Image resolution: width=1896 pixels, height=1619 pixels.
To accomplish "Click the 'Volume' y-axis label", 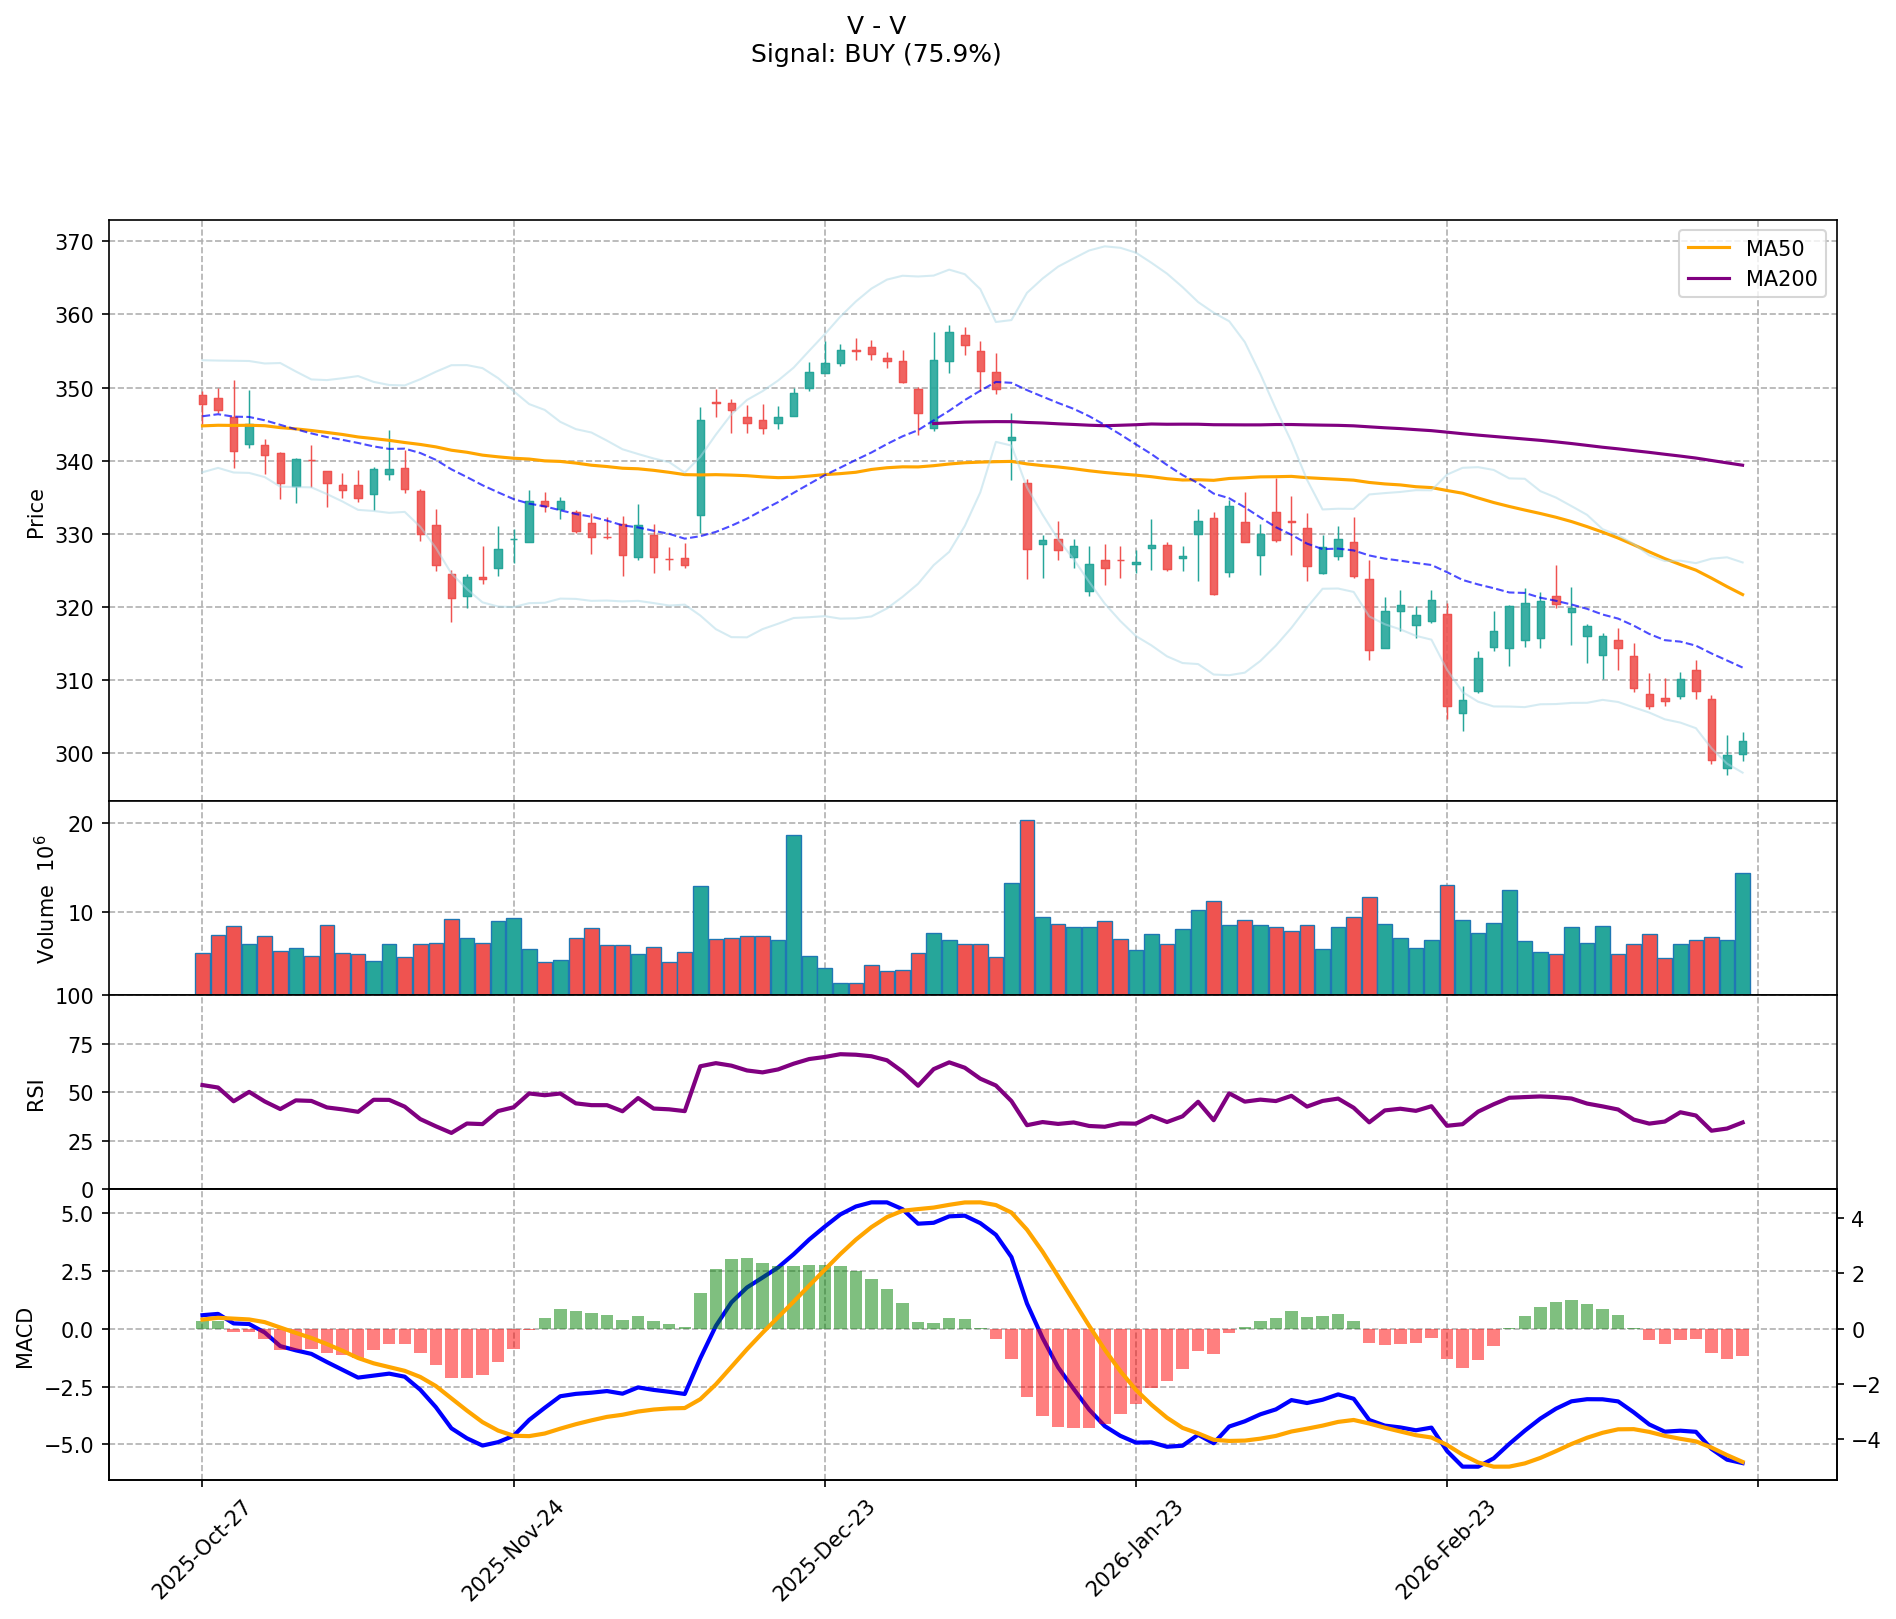I will (x=44, y=898).
